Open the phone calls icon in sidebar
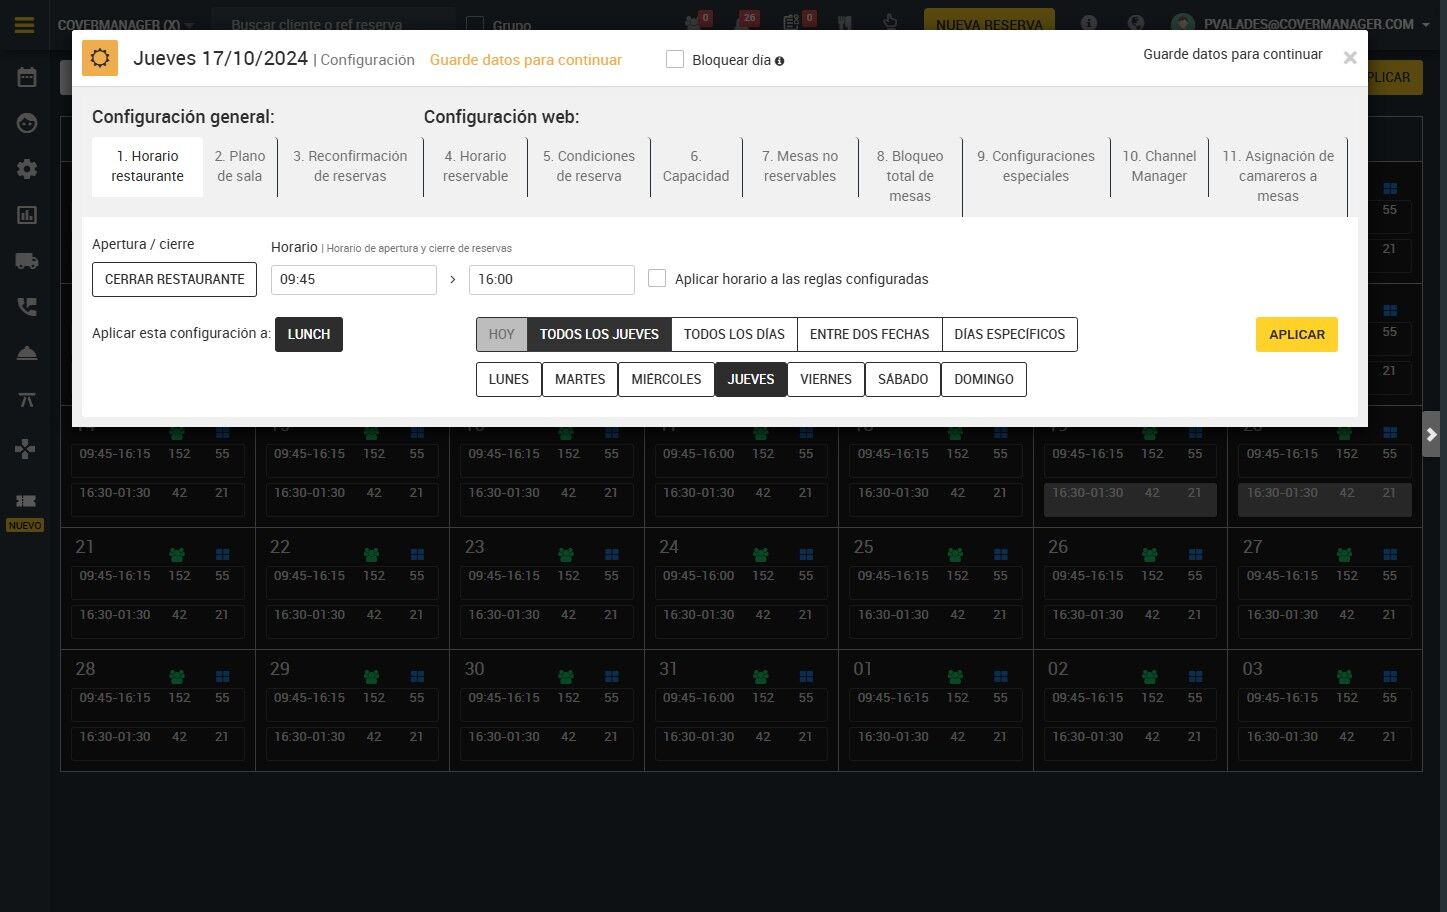 (x=27, y=307)
